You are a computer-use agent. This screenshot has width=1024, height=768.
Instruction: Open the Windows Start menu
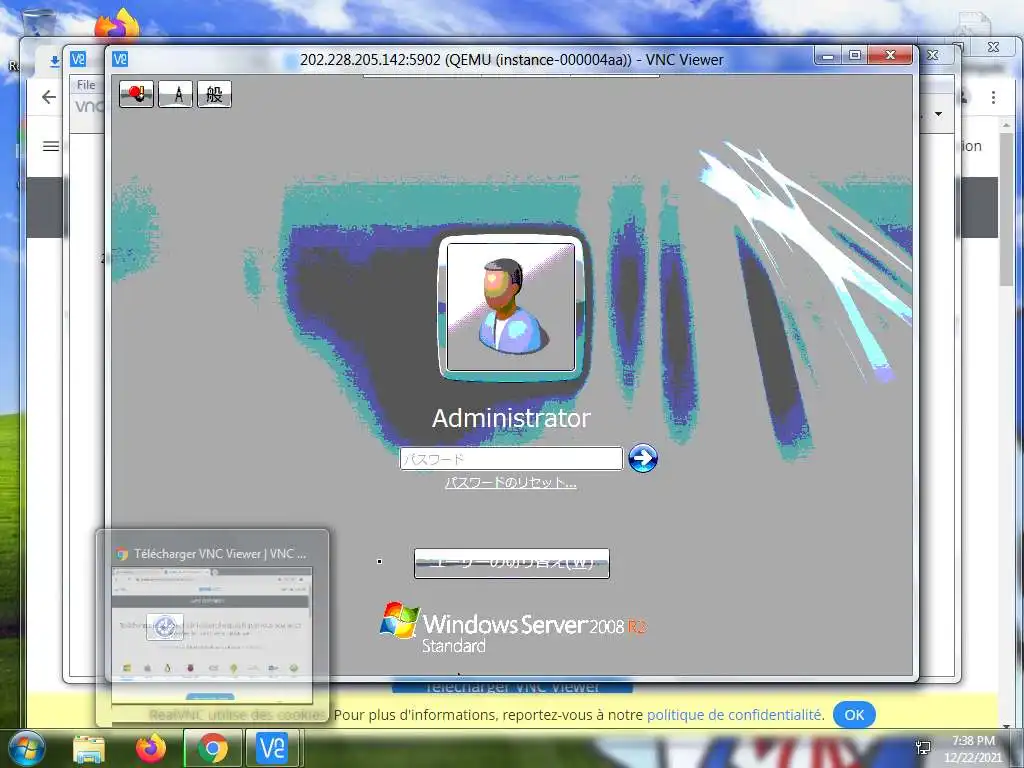tap(26, 748)
